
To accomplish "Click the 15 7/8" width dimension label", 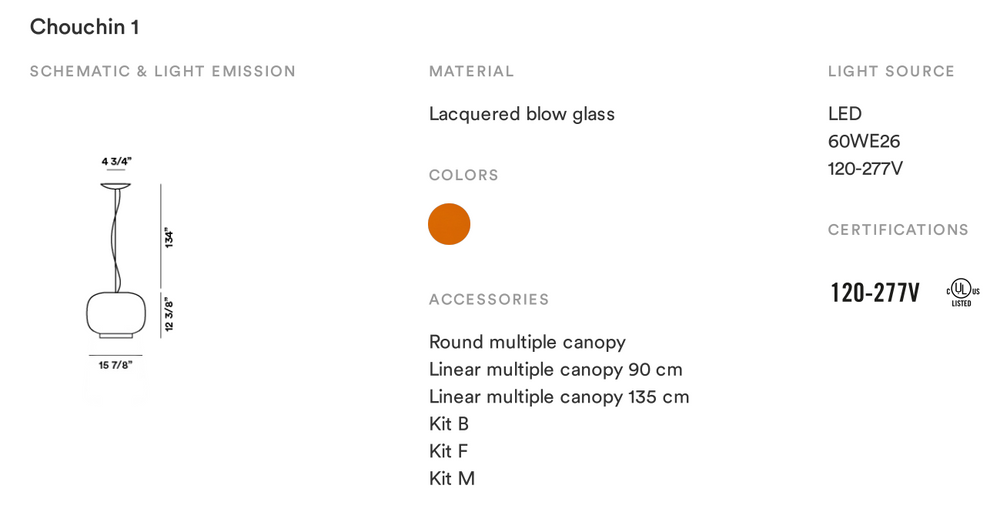I will click(115, 366).
